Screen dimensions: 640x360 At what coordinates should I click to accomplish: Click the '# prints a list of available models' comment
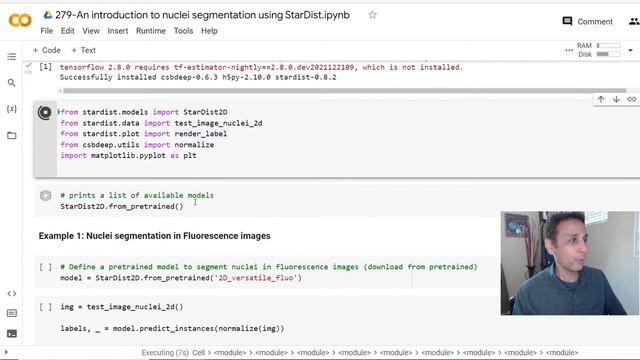click(x=137, y=196)
